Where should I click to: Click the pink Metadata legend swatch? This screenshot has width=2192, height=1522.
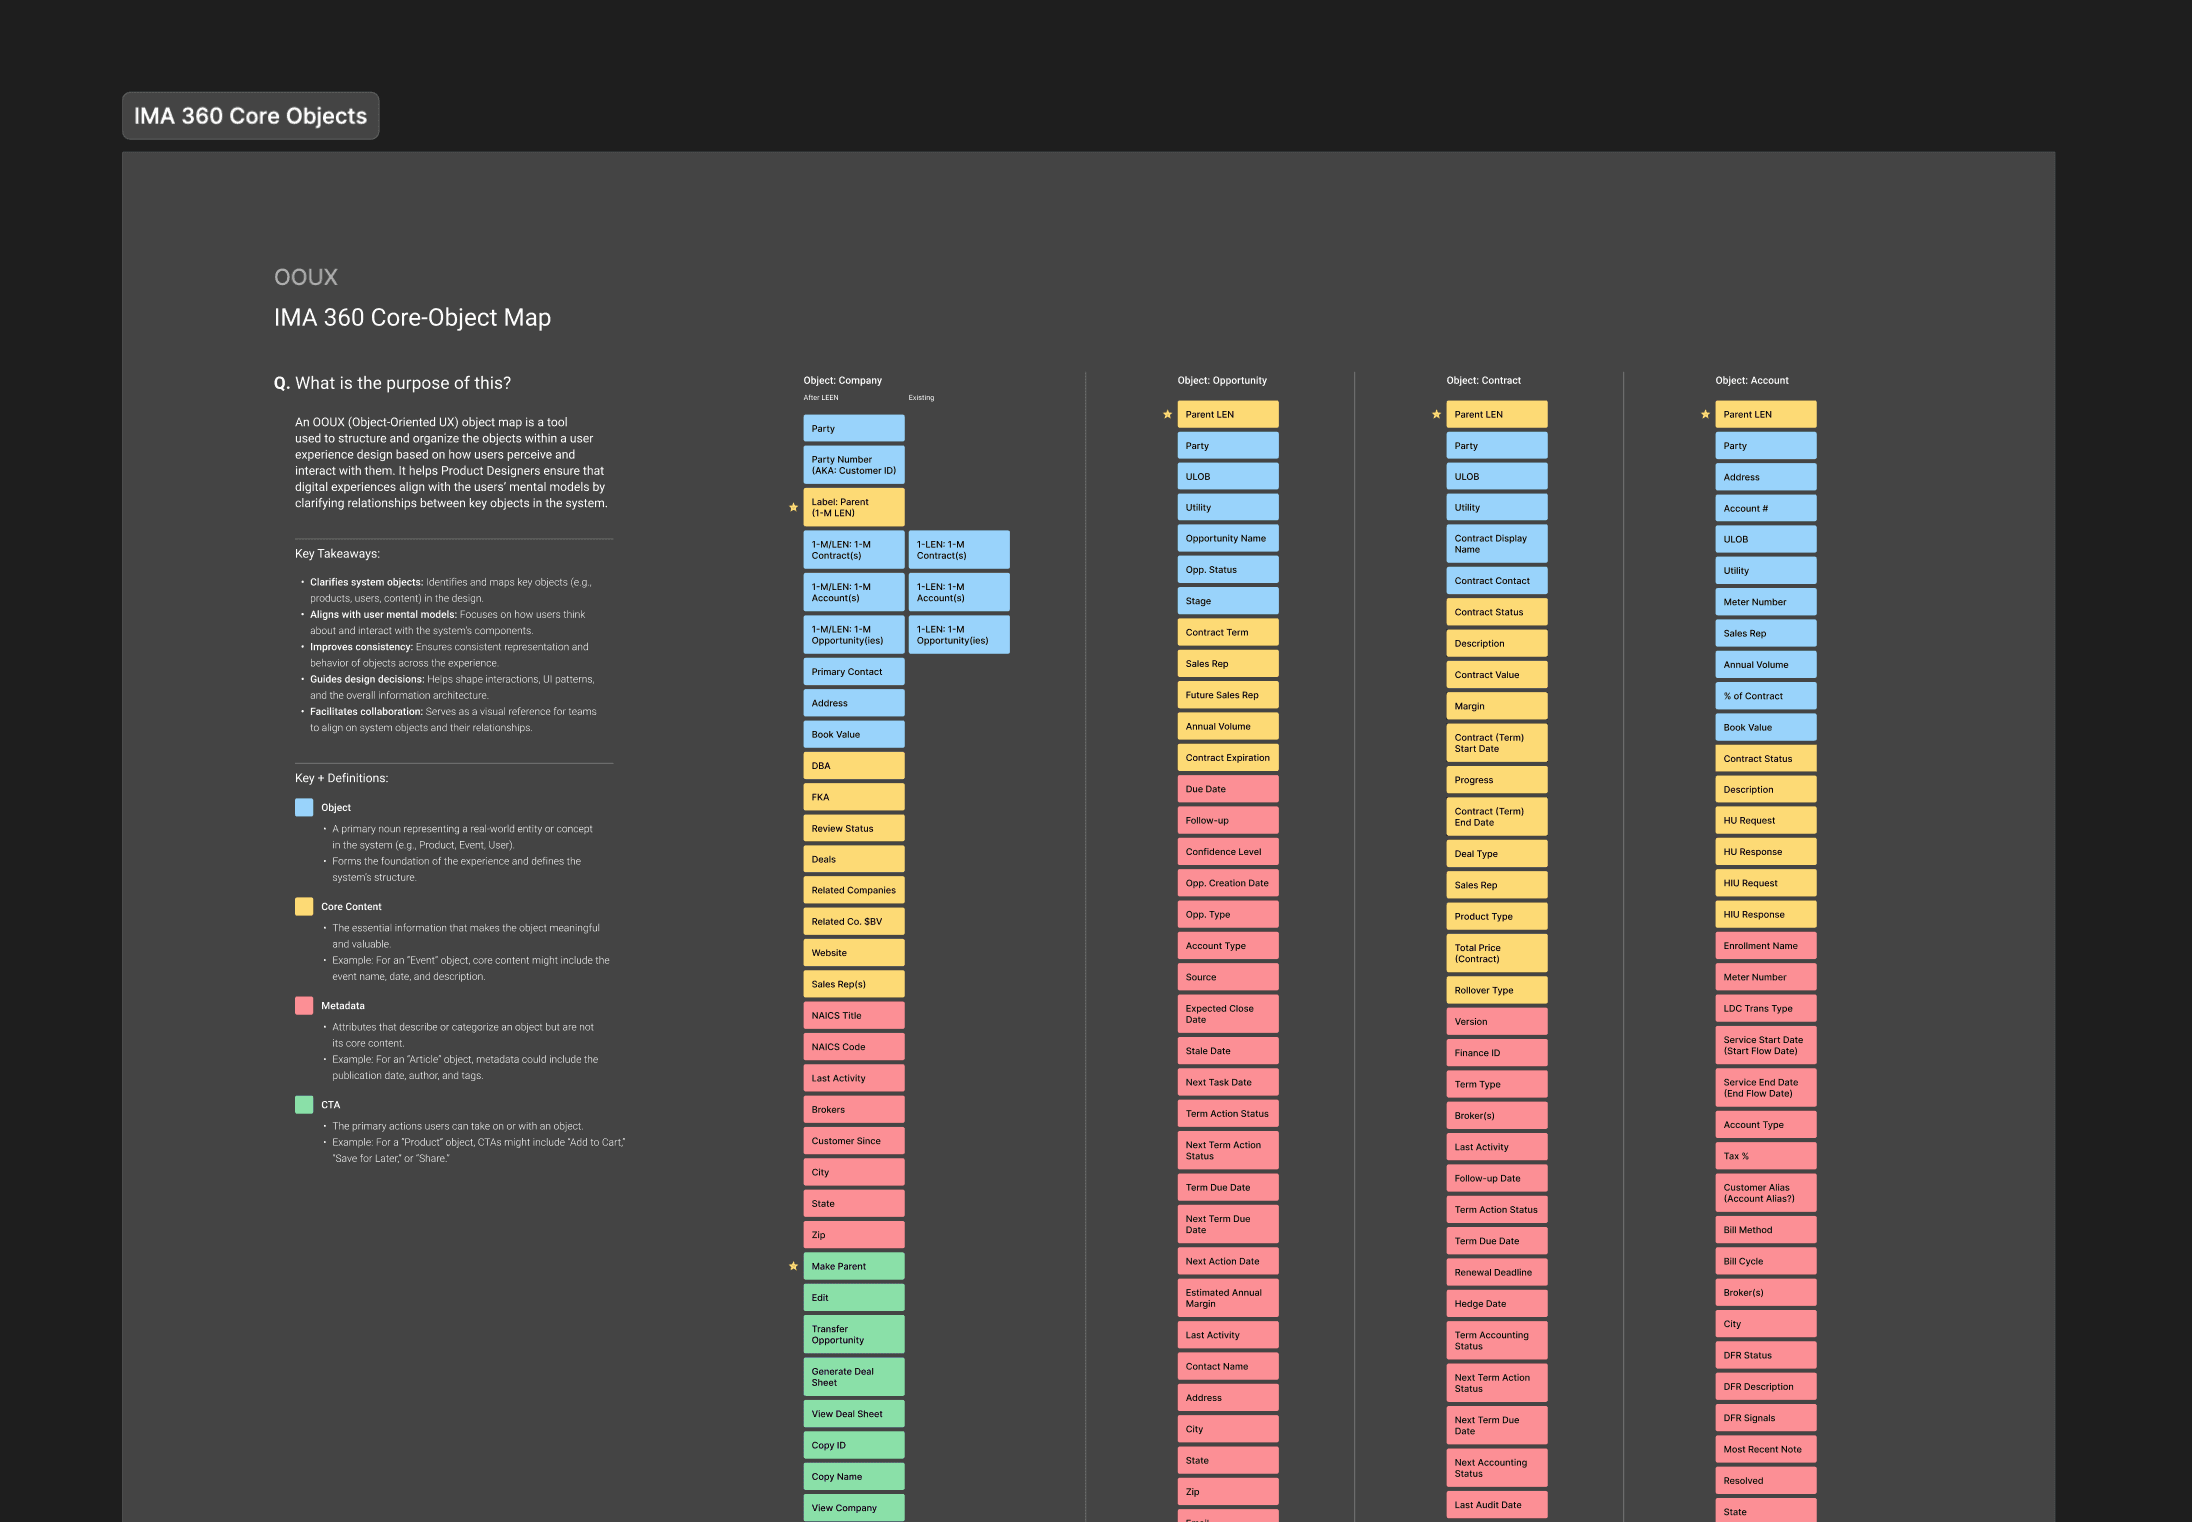click(x=304, y=1005)
